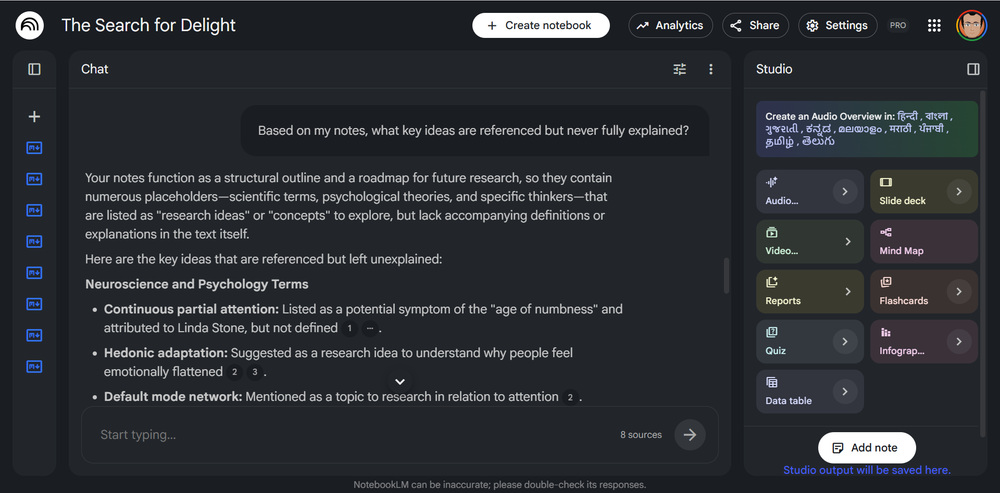Expand Audio Overview options arrow
Viewport: 1000px width, 493px height.
click(x=845, y=191)
